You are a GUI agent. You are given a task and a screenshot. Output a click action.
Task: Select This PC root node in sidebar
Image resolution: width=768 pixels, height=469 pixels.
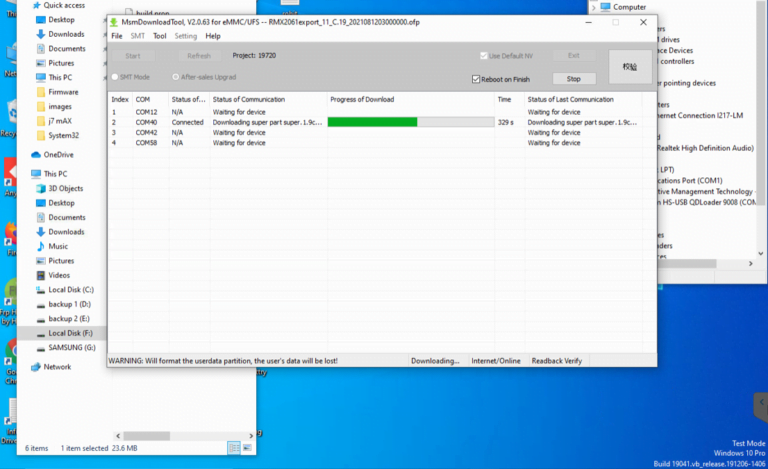(55, 174)
